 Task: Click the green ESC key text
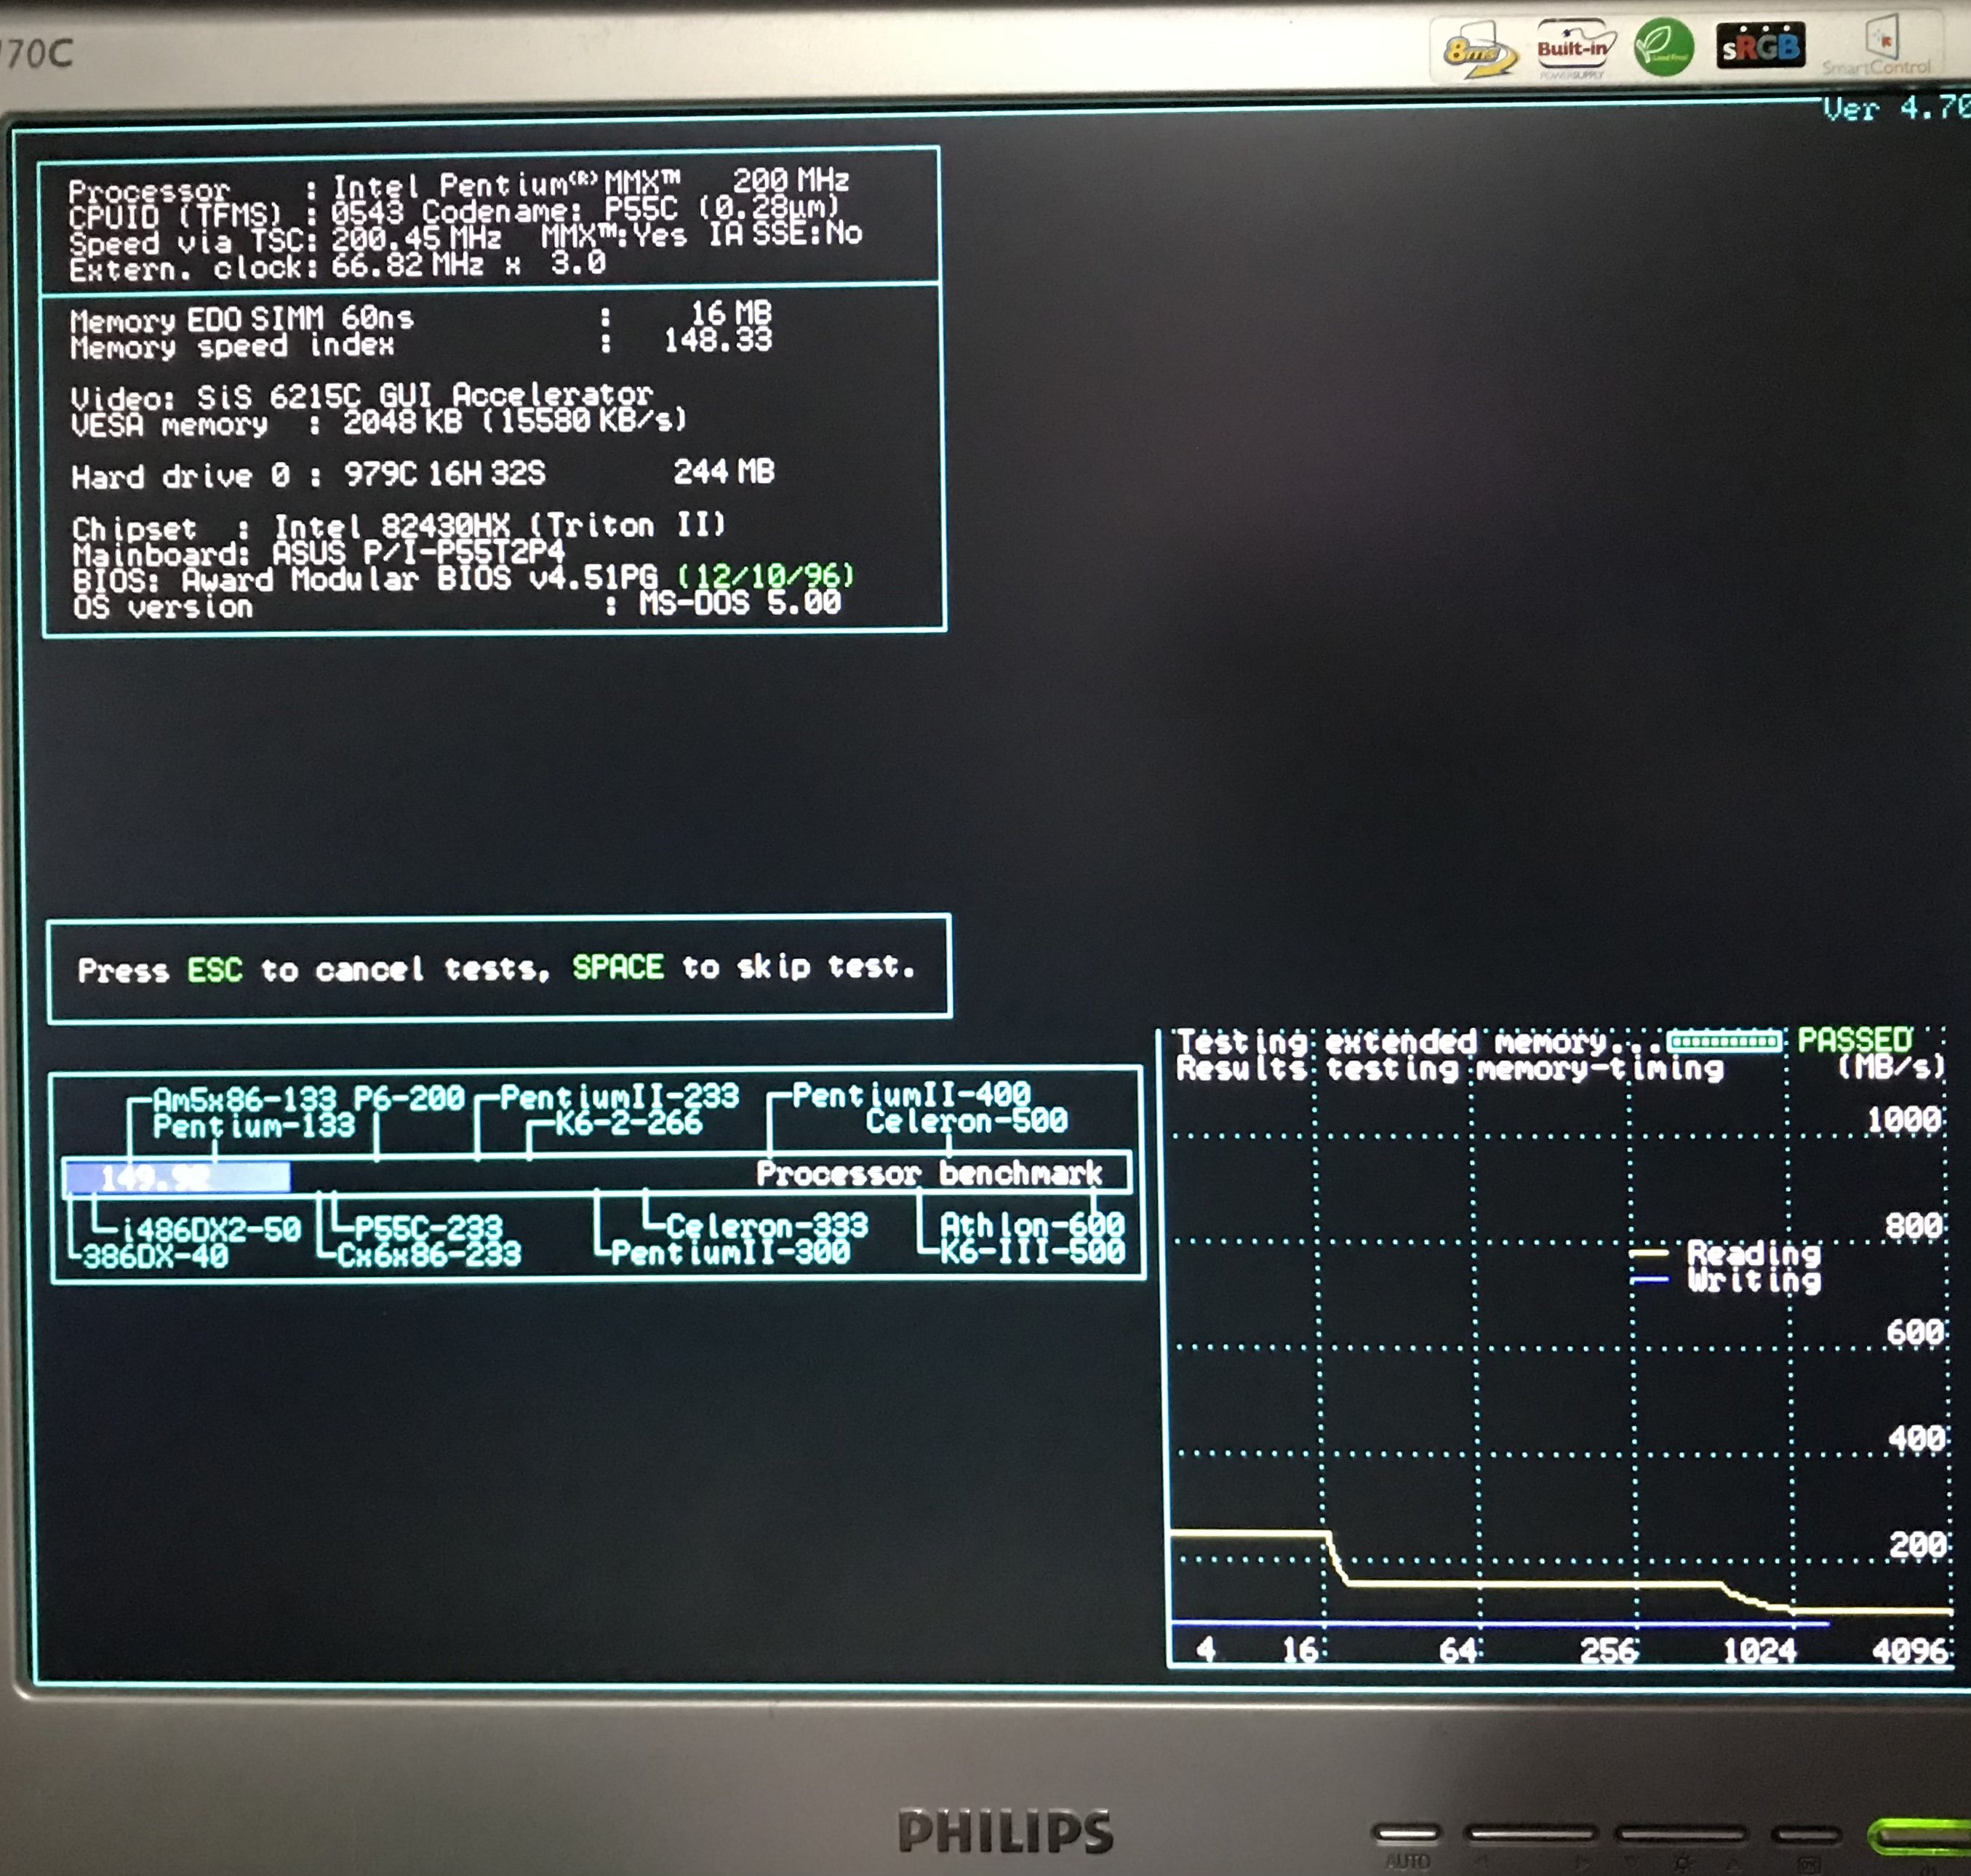214,969
